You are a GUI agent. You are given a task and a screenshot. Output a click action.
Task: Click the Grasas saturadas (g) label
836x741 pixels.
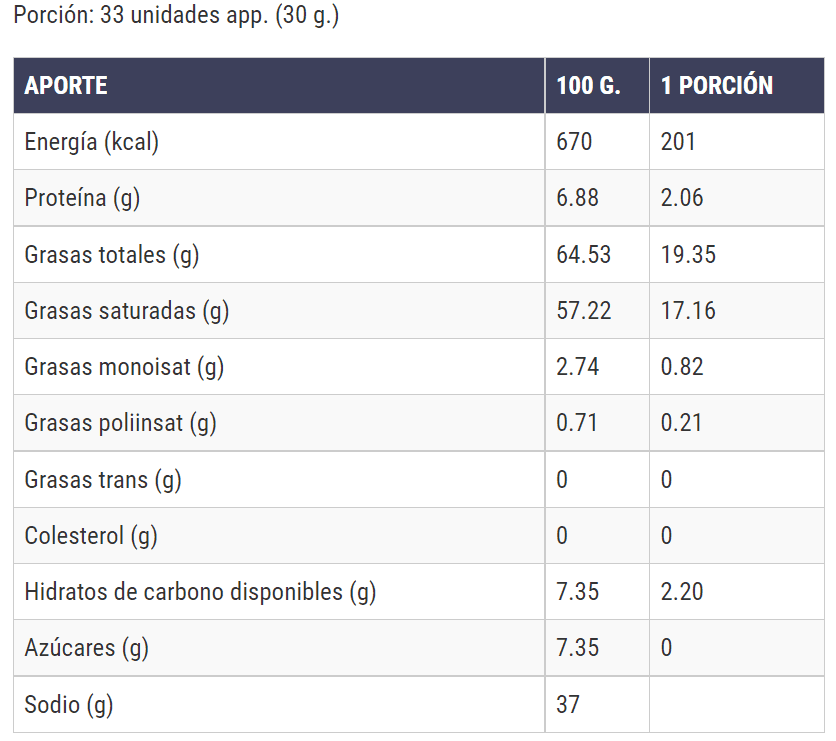pos(127,311)
